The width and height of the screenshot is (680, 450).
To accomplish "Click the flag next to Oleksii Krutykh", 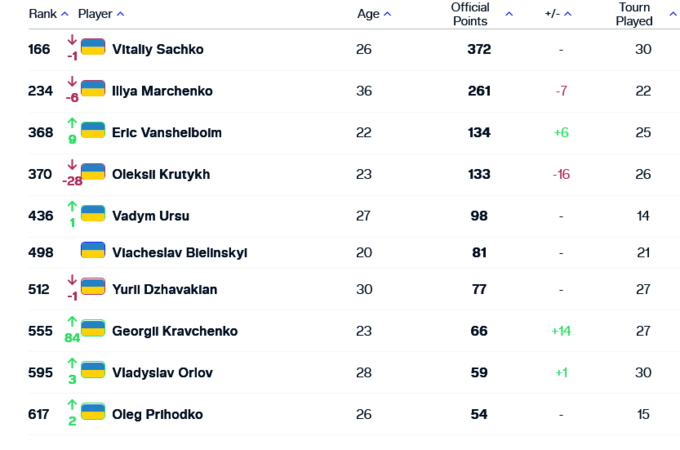I will [93, 171].
